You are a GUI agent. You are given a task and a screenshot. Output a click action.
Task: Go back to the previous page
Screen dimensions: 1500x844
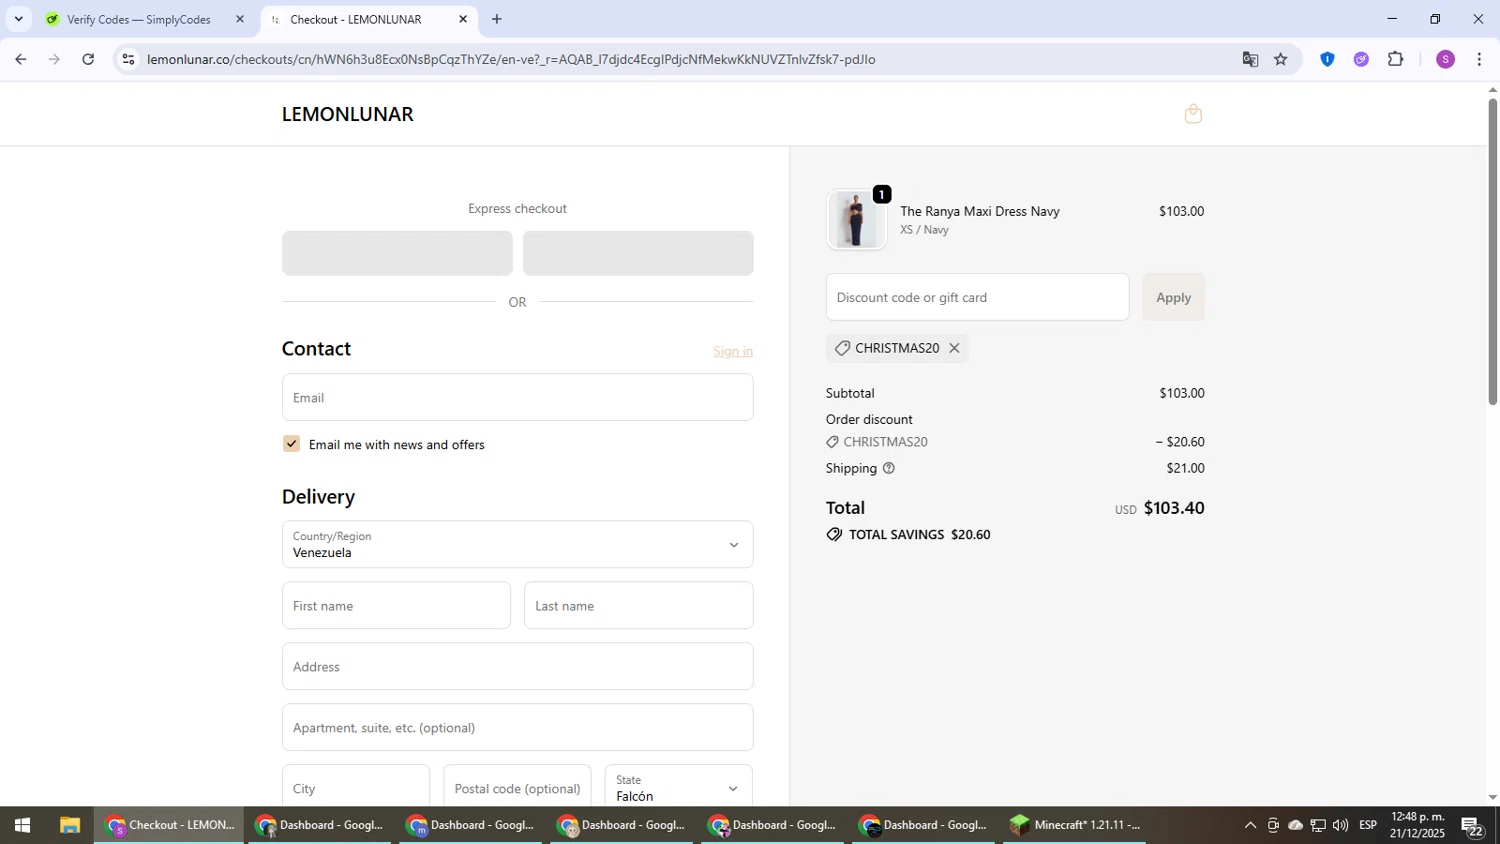point(20,59)
